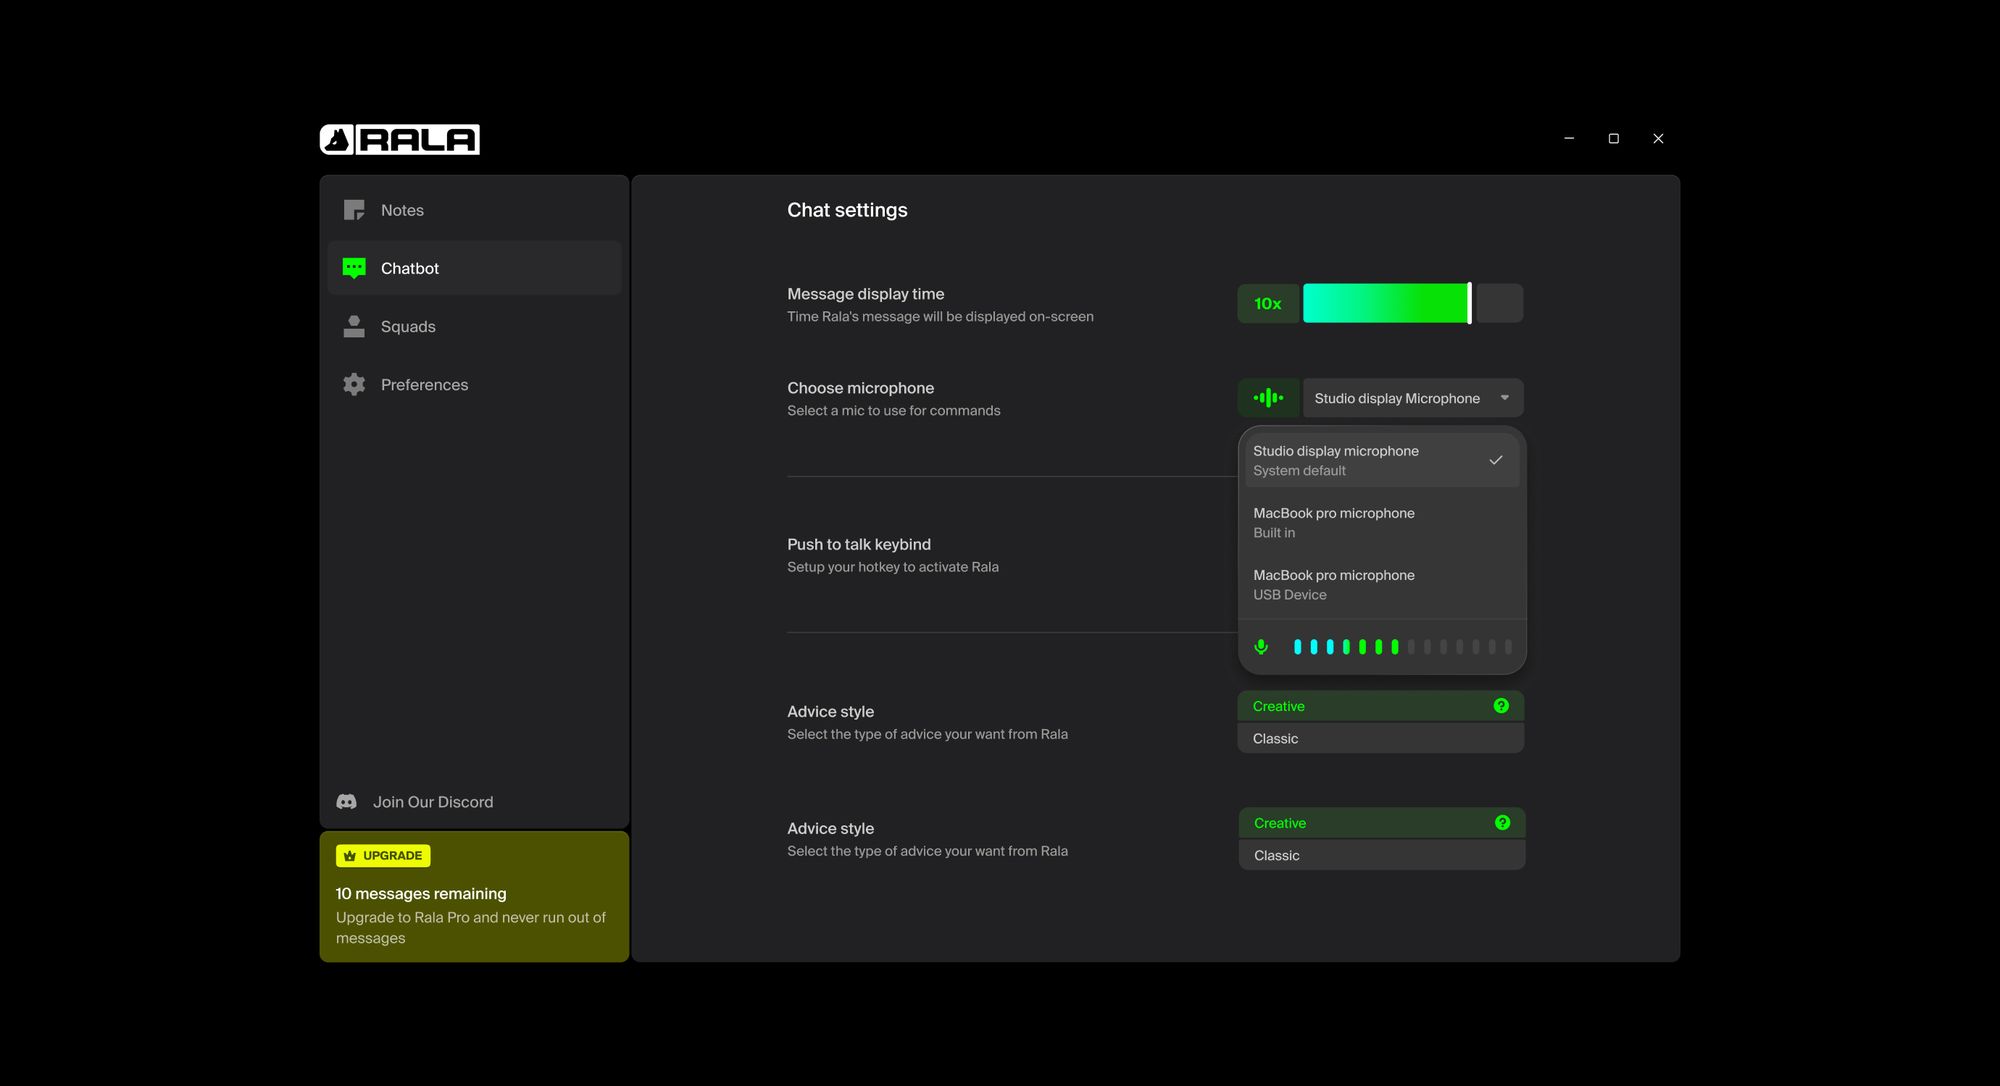Viewport: 2000px width, 1086px height.
Task: Click the help icon on the first Creative option
Action: [x=1501, y=706]
